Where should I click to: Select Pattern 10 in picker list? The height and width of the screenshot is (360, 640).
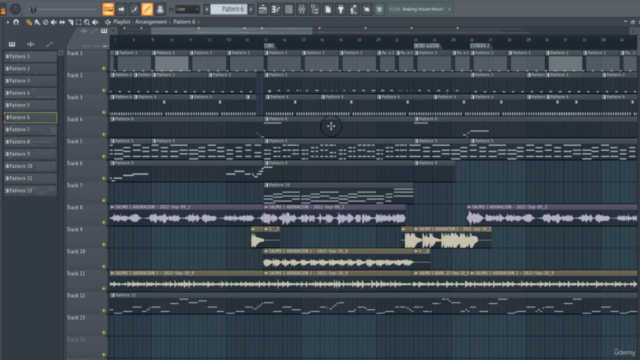click(30, 166)
